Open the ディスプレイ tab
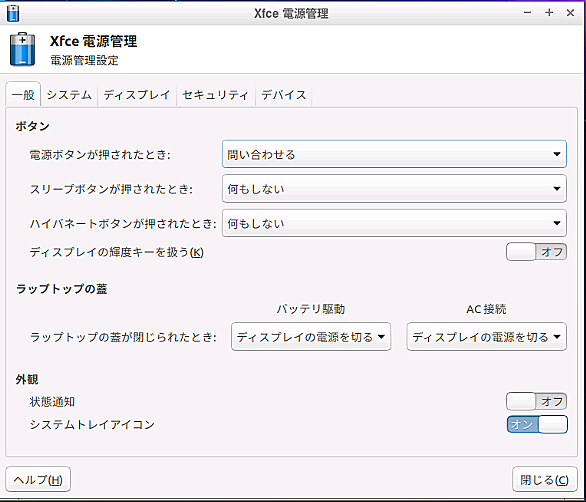The width and height of the screenshot is (586, 502). (x=137, y=95)
